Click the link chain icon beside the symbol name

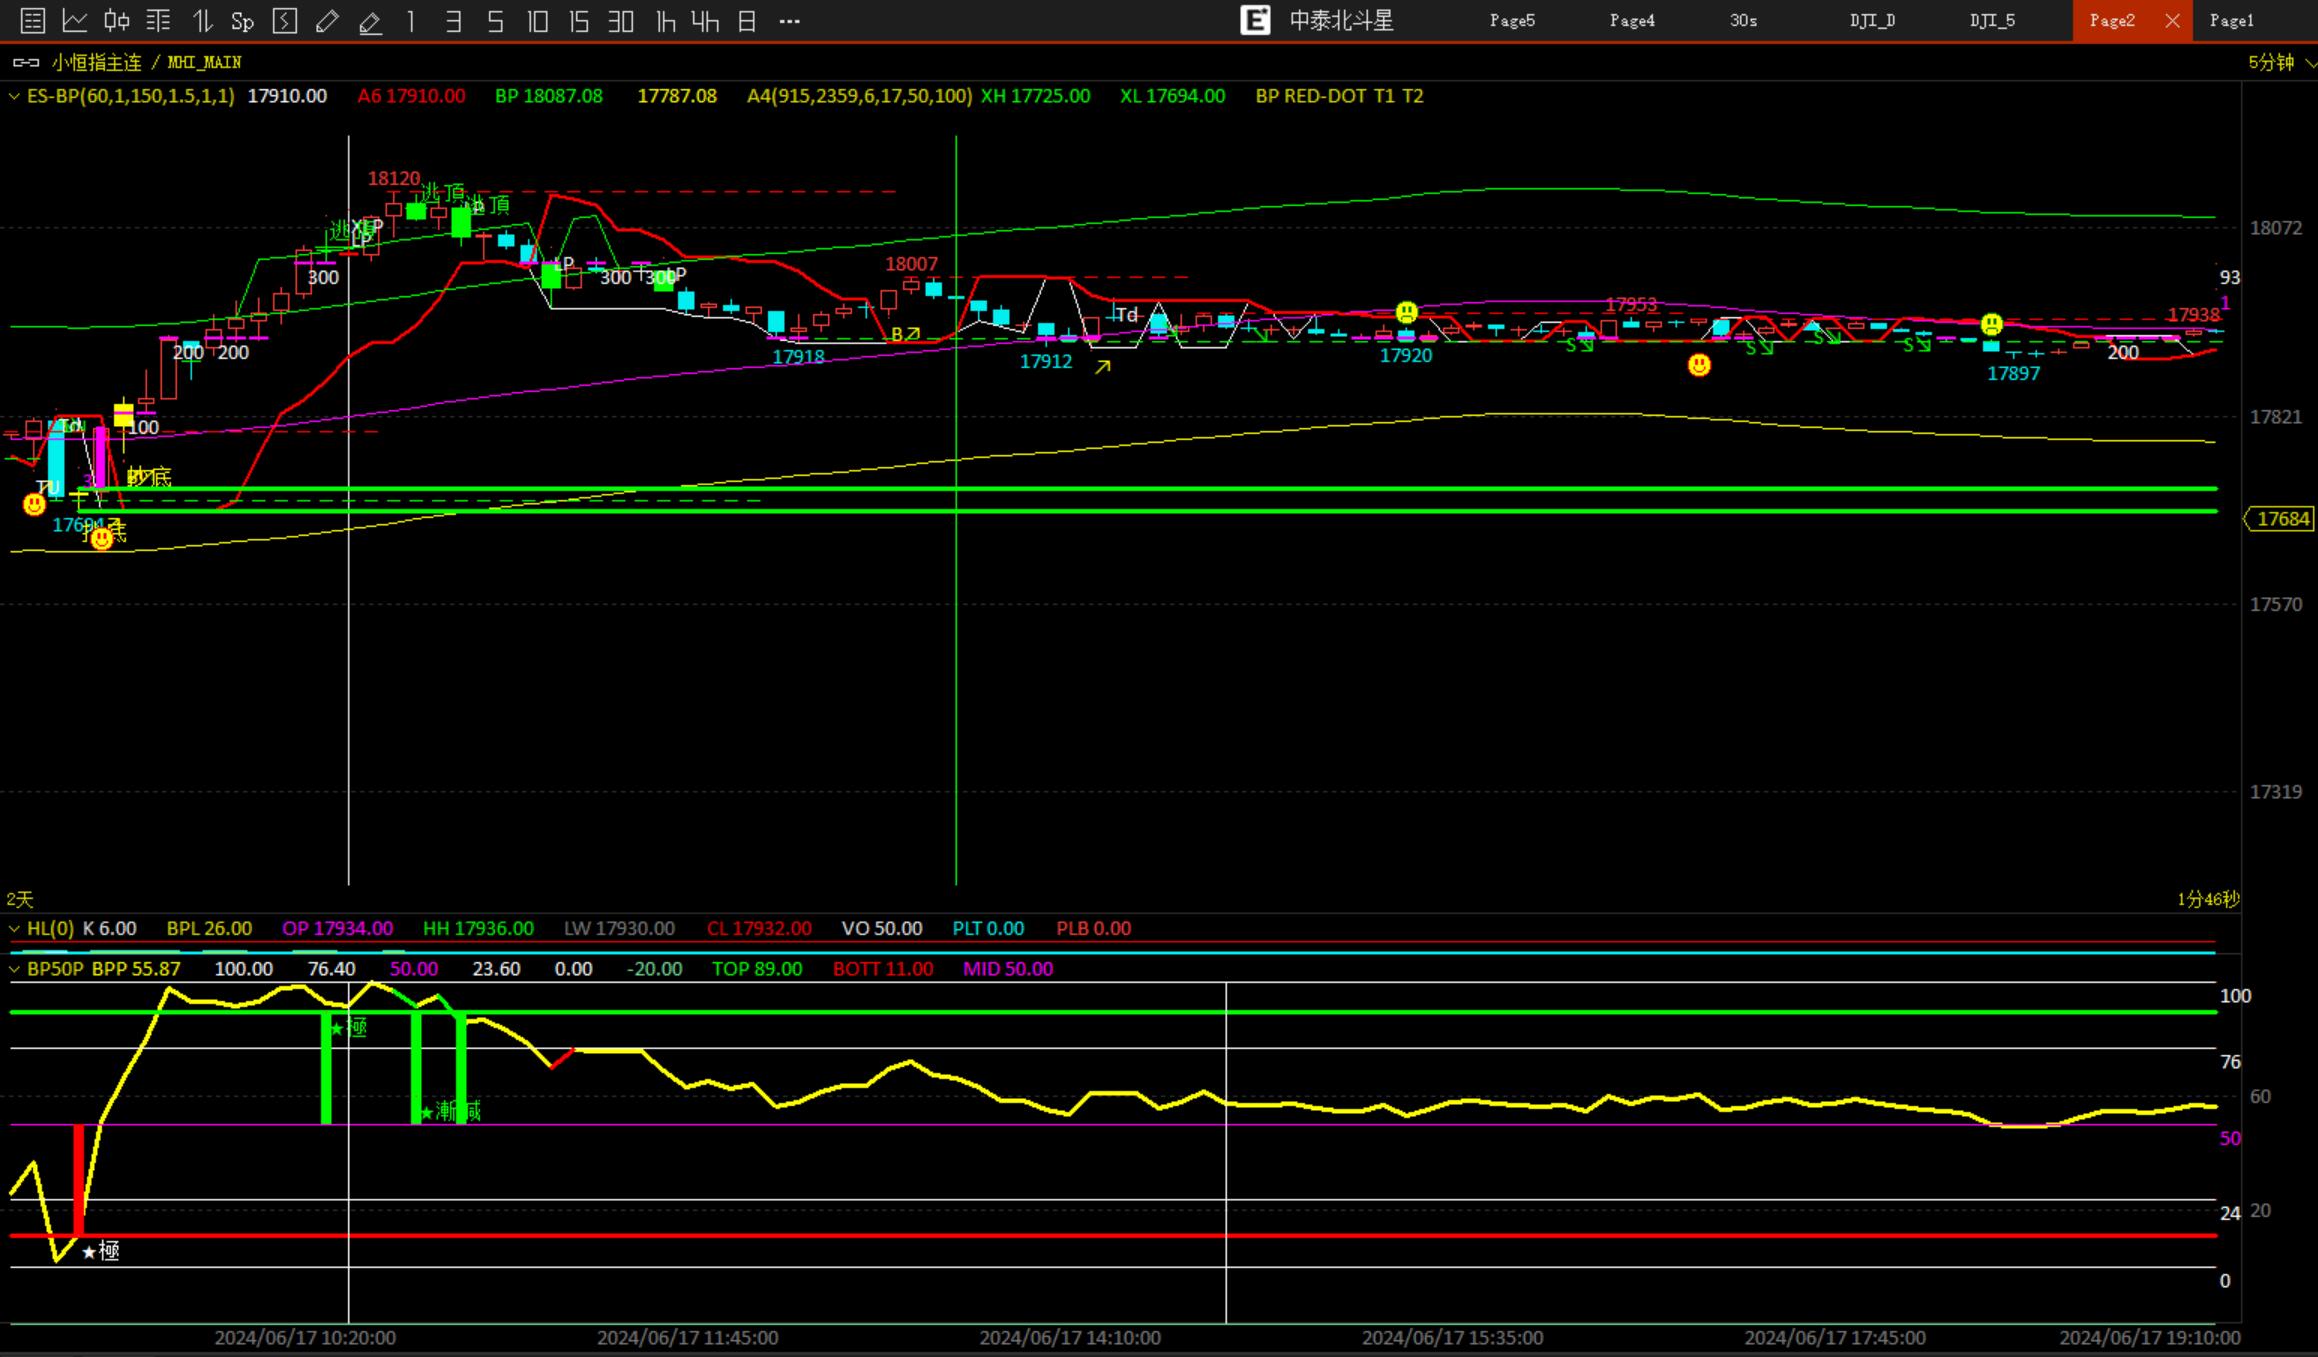tap(26, 63)
